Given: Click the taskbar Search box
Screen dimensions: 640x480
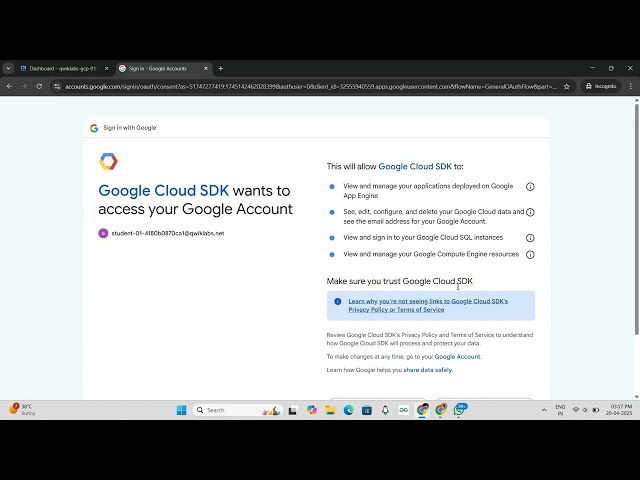Looking at the screenshot, I should (238, 410).
